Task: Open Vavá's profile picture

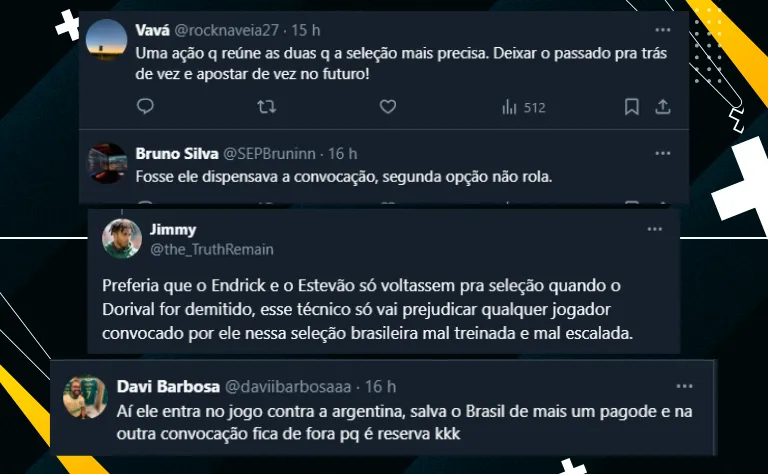Action: pos(107,40)
